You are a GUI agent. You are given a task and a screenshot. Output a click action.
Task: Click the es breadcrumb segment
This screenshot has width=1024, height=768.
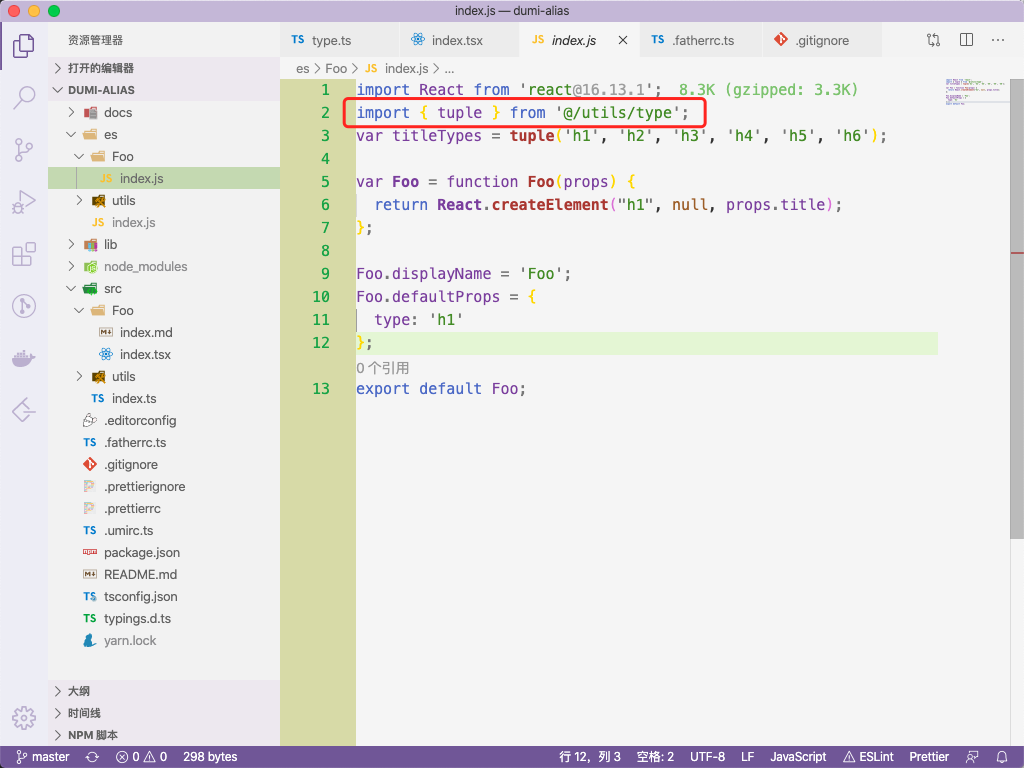click(302, 69)
